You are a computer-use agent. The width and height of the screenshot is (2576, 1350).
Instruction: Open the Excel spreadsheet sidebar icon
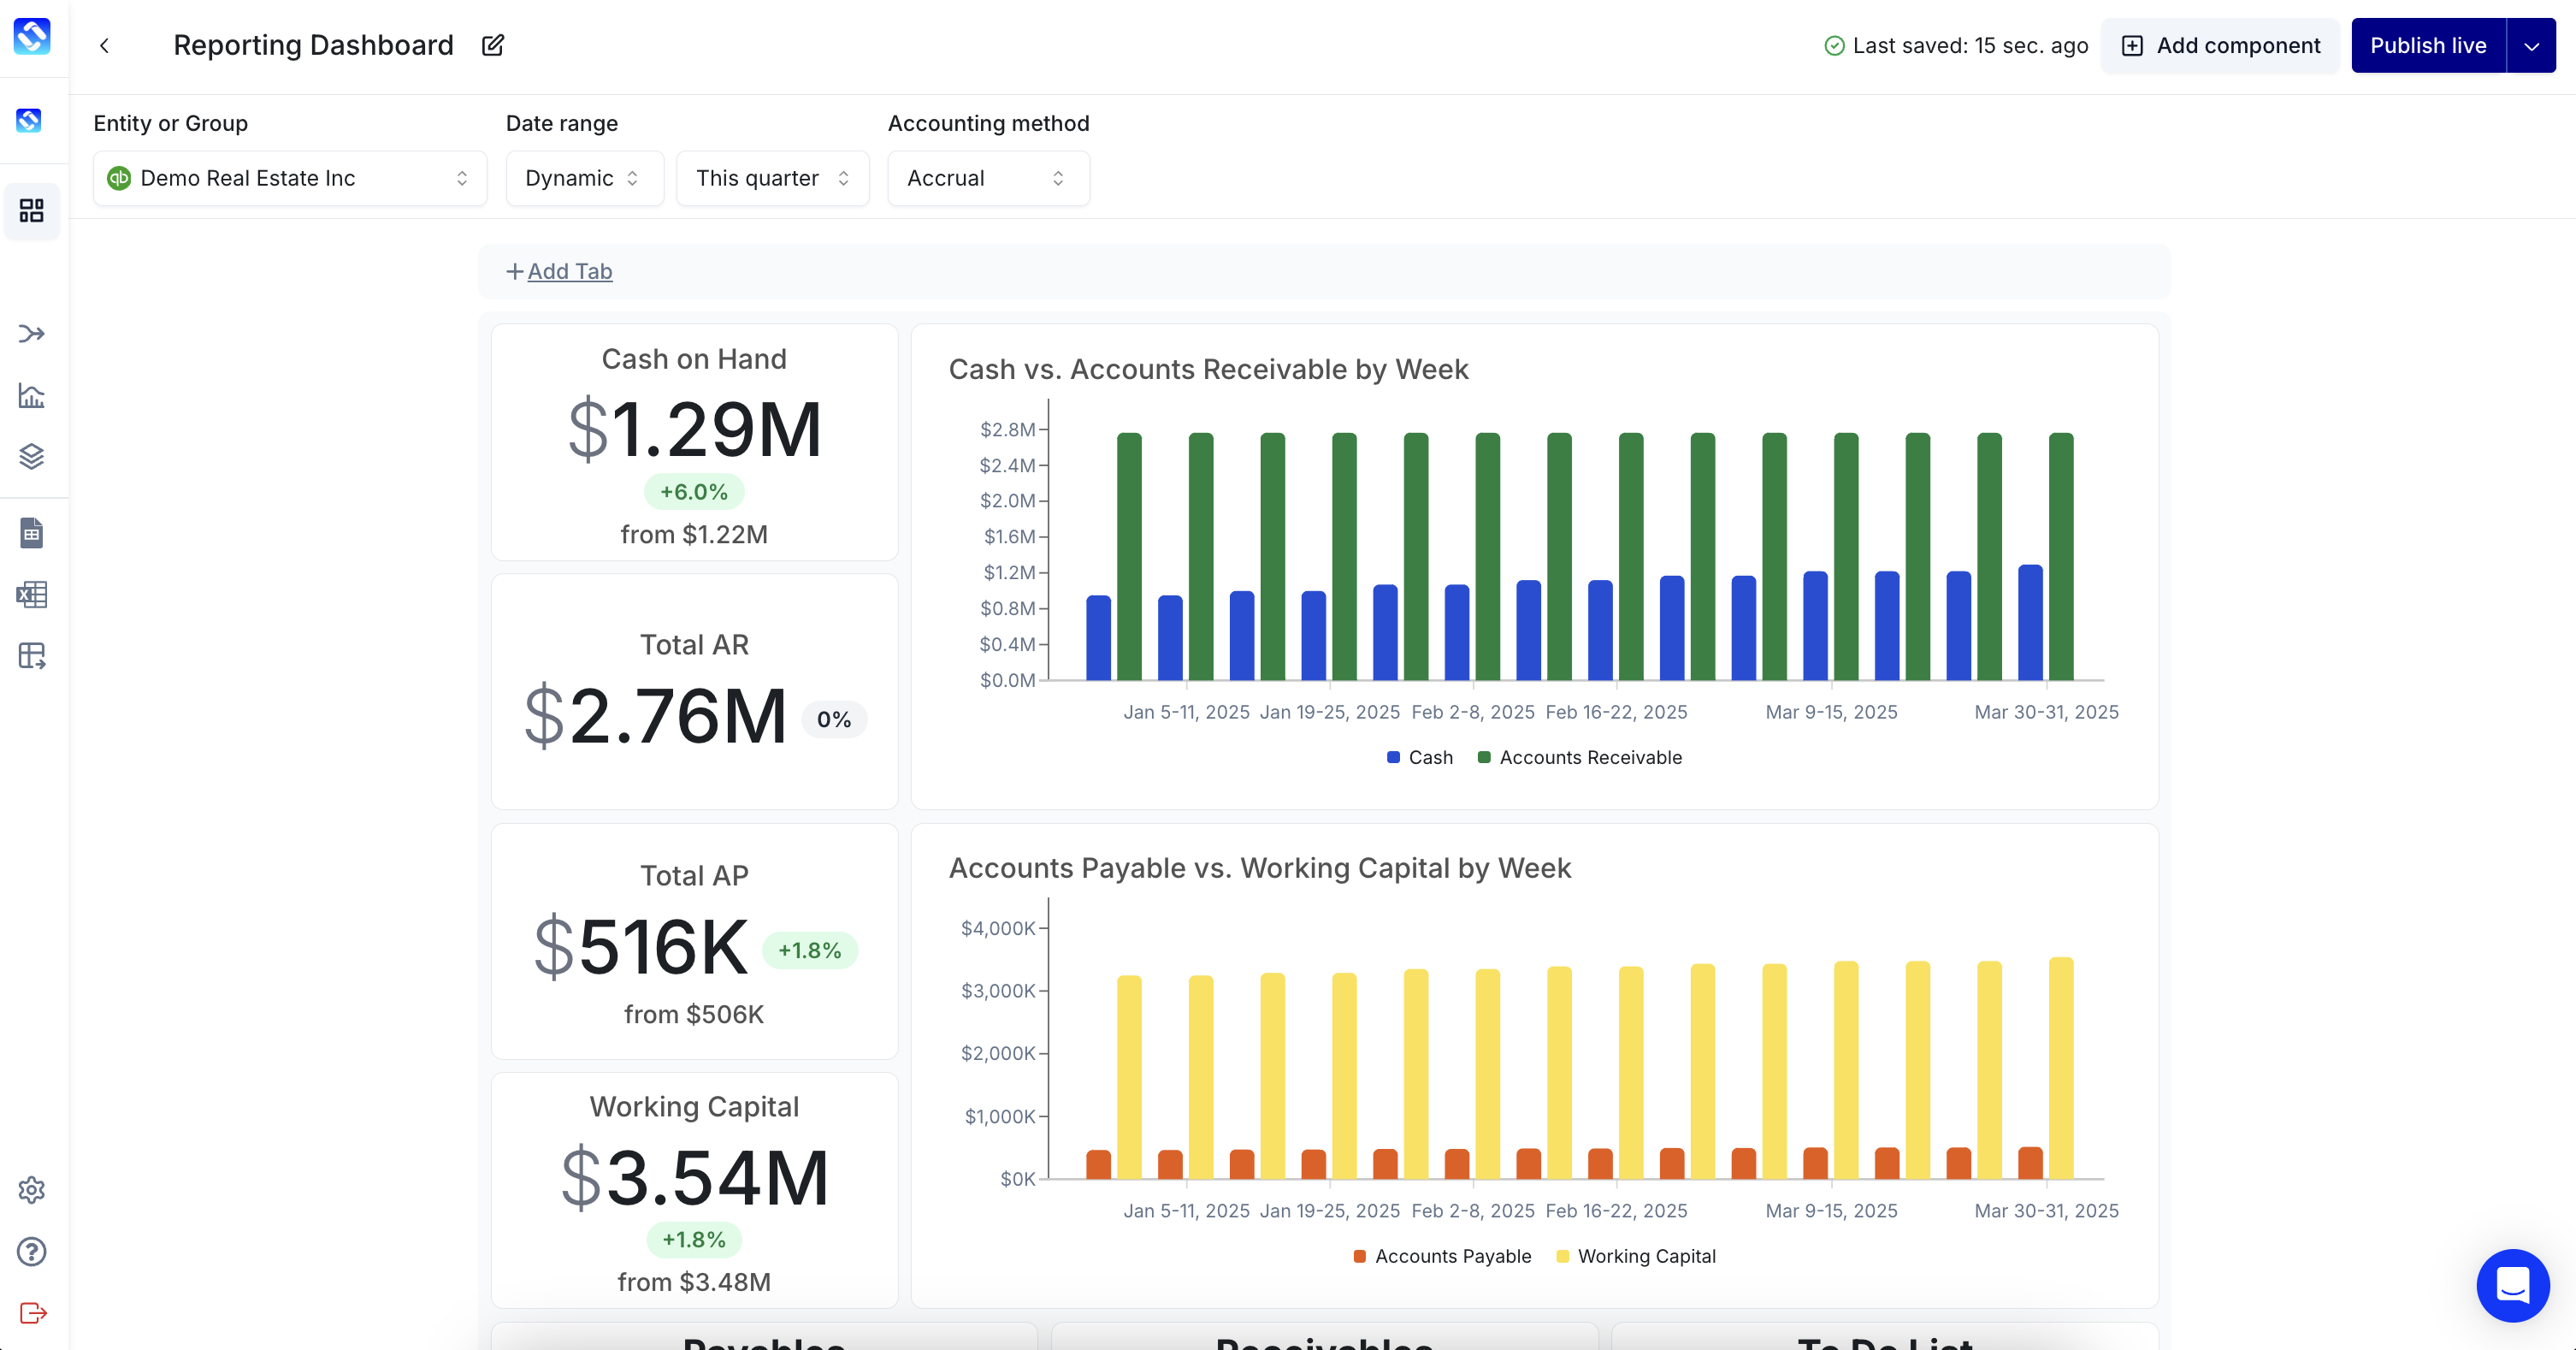point(32,595)
